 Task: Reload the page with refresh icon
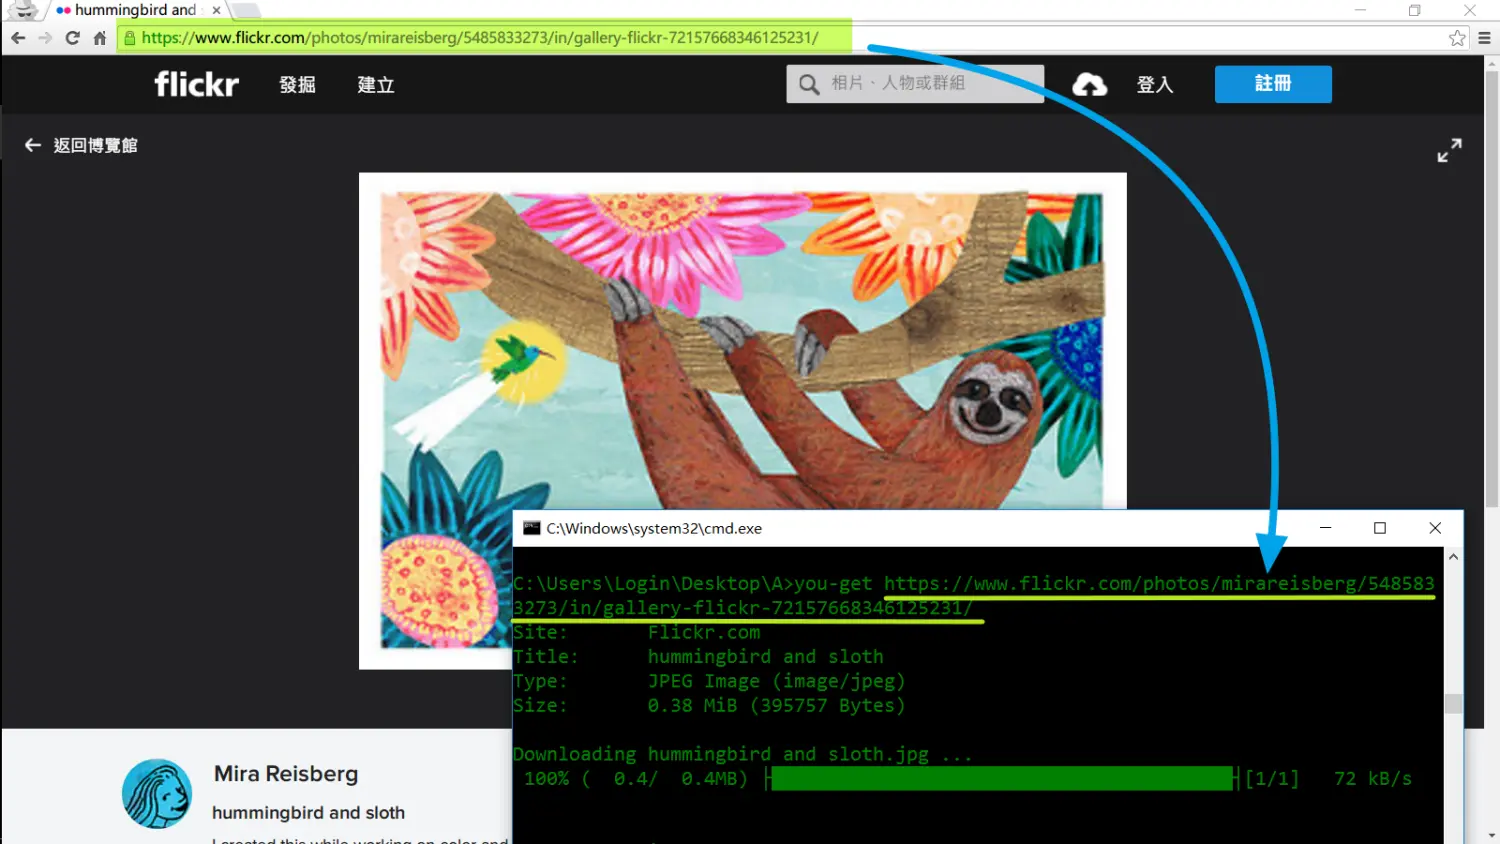coord(72,38)
